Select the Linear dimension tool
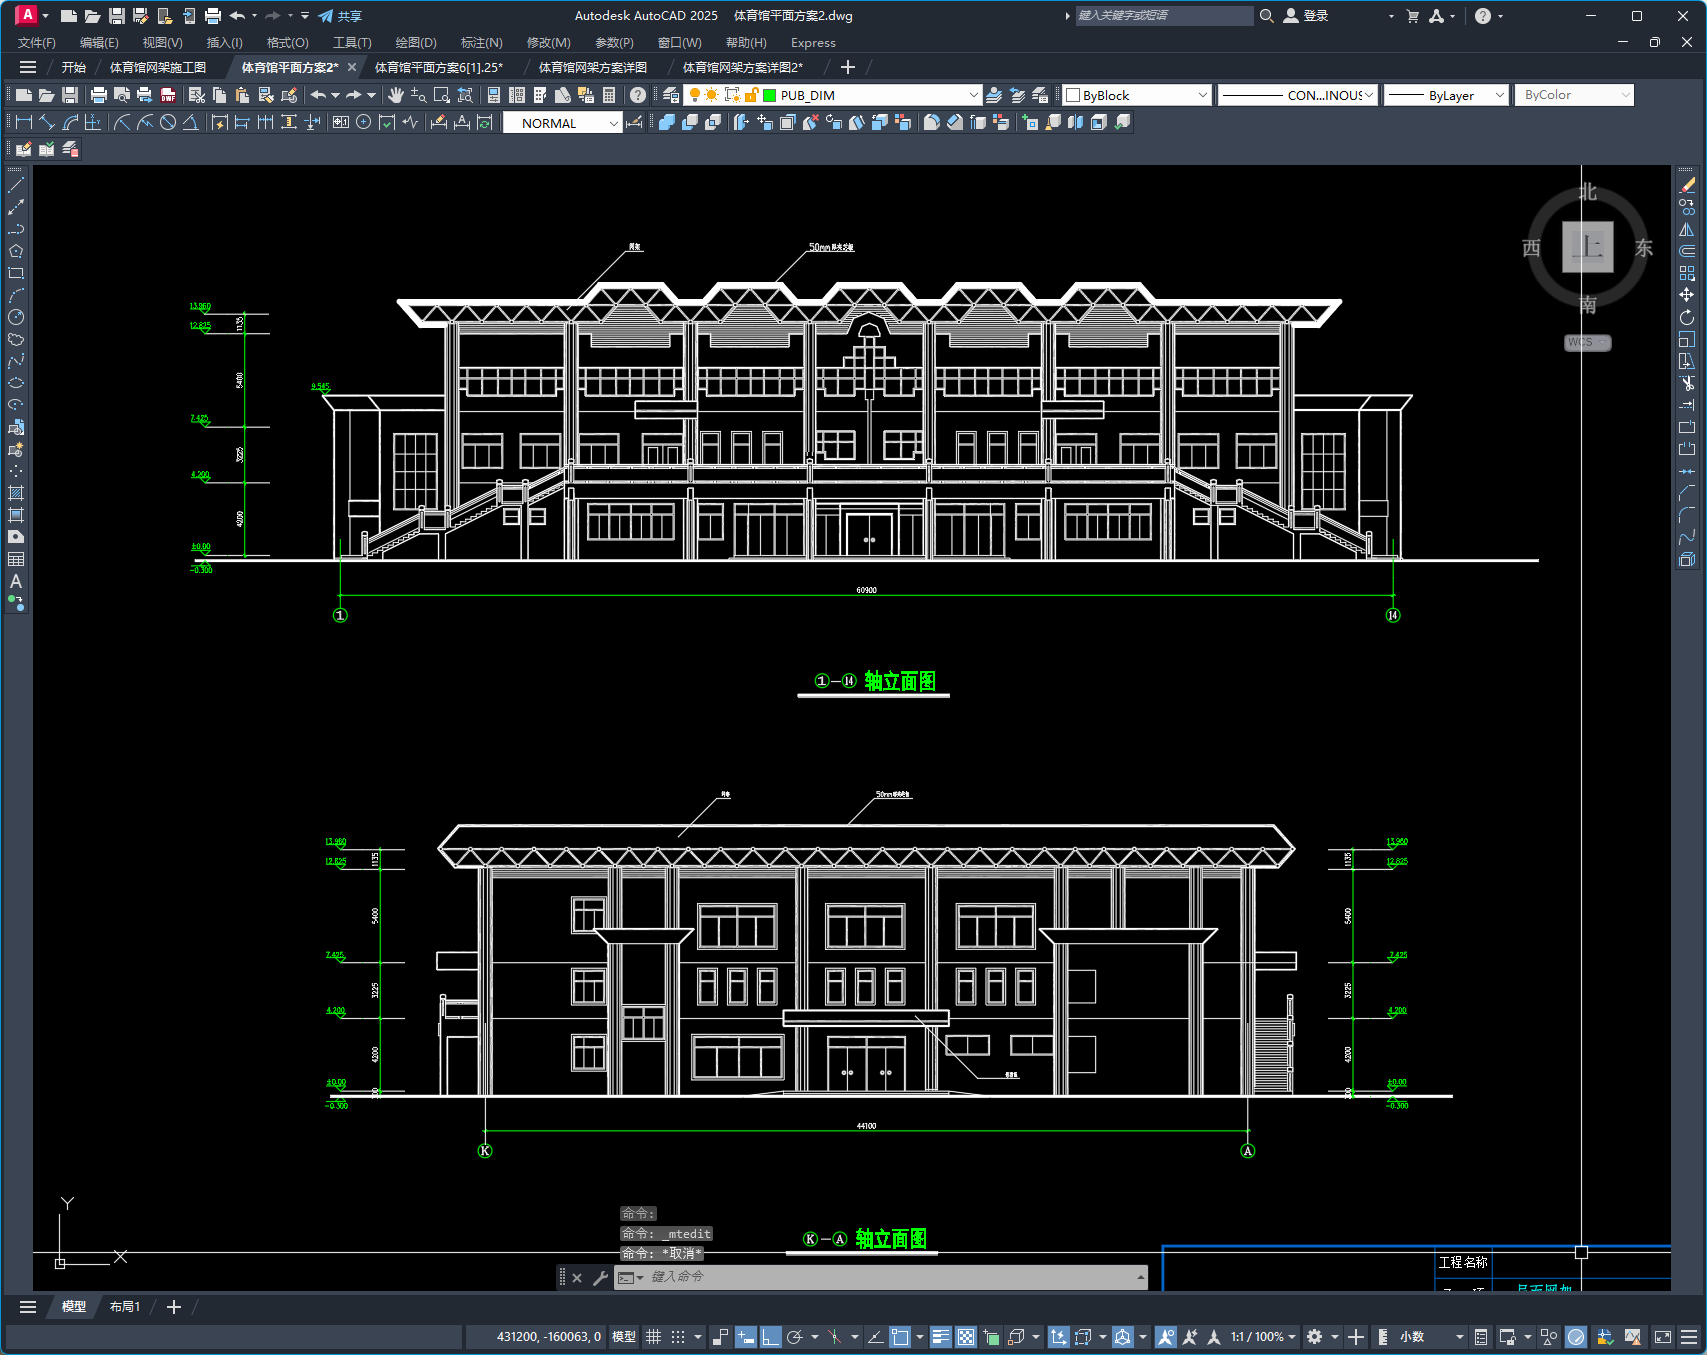The height and width of the screenshot is (1355, 1707). click(24, 122)
